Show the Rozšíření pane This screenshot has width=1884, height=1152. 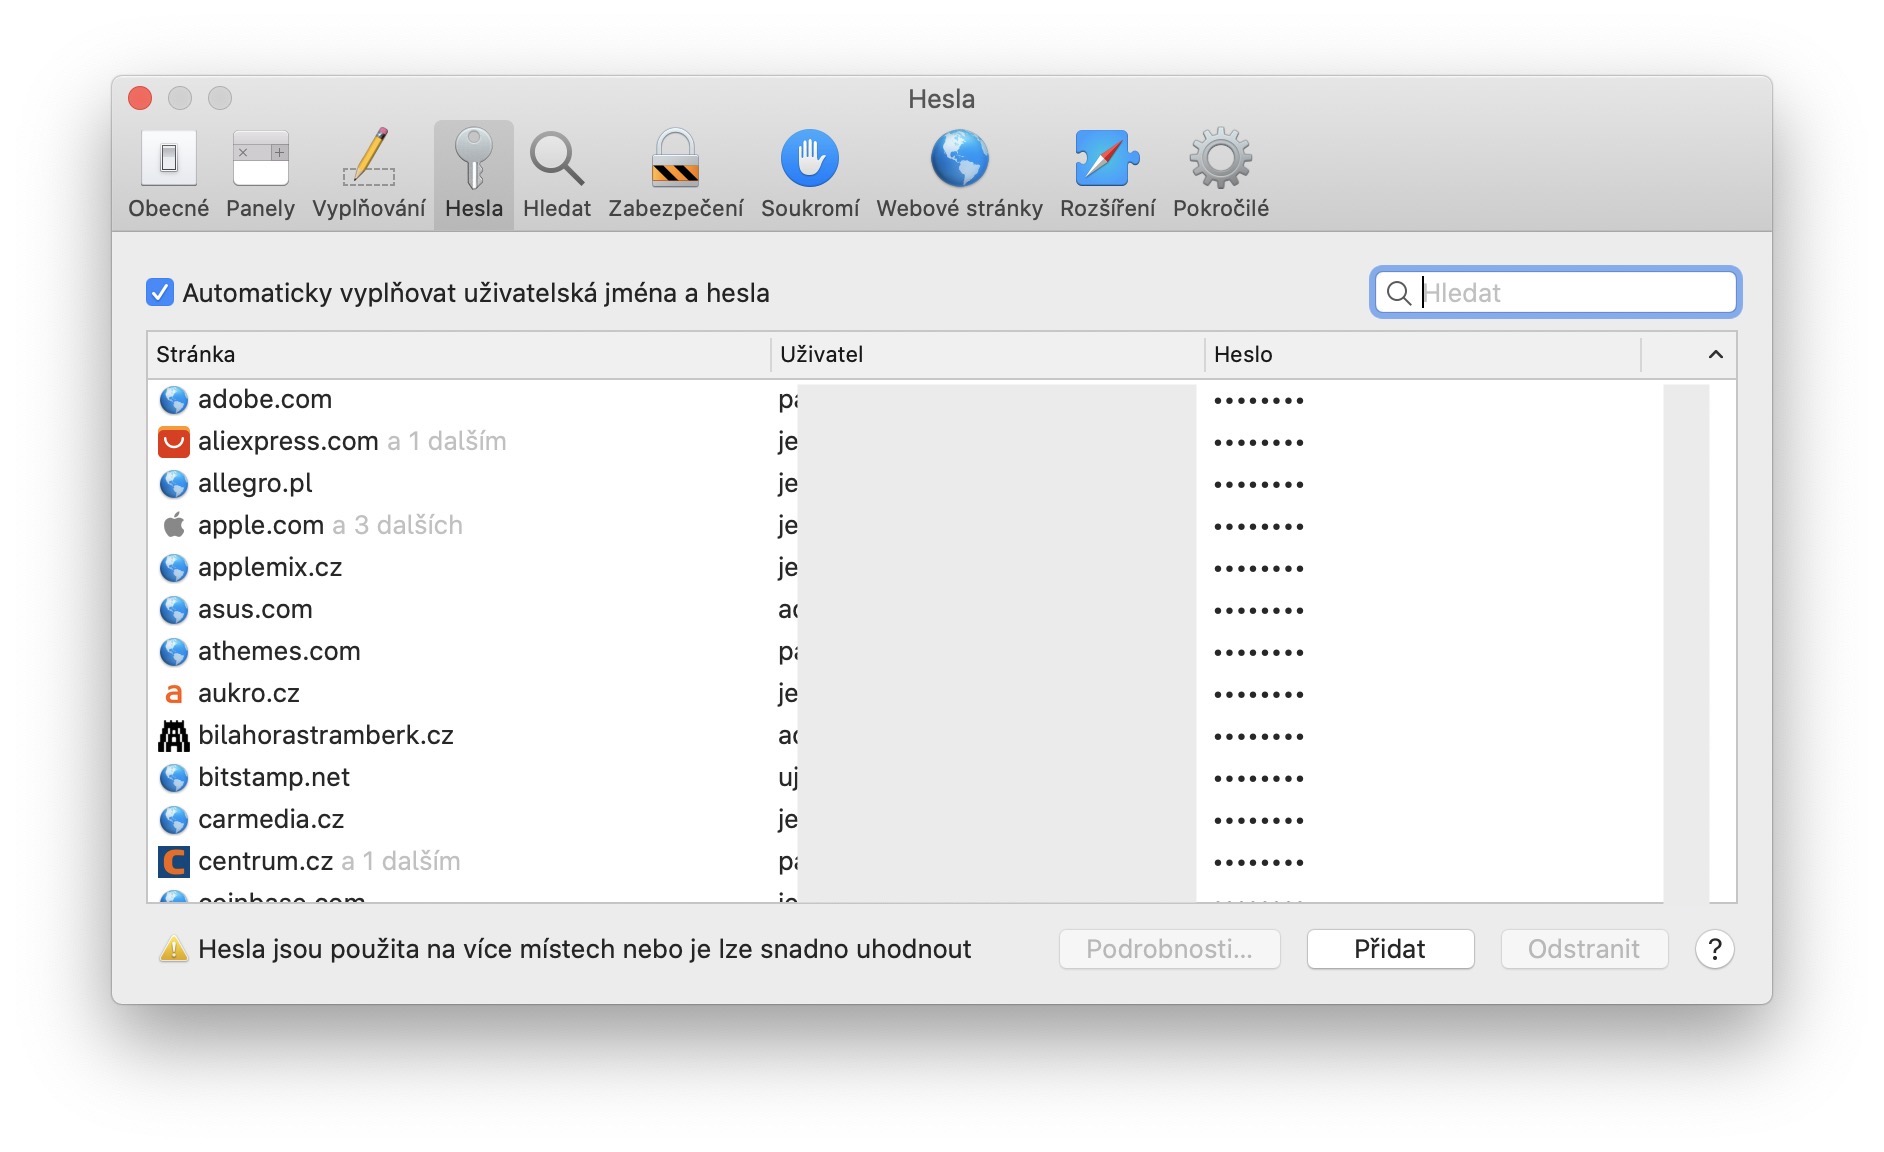pos(1107,174)
